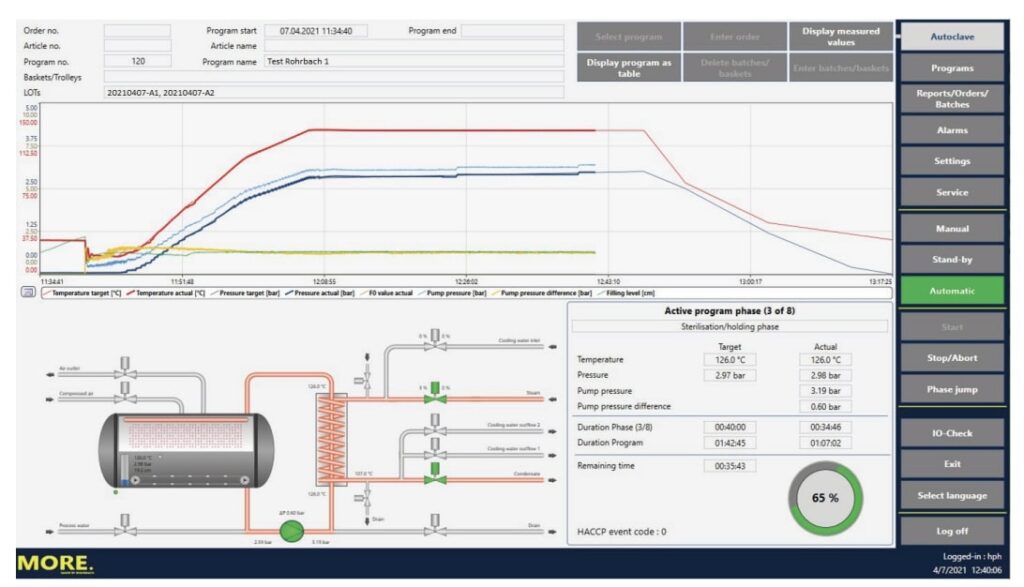Open the Alarms section
This screenshot has width=1024, height=587.
coord(952,130)
